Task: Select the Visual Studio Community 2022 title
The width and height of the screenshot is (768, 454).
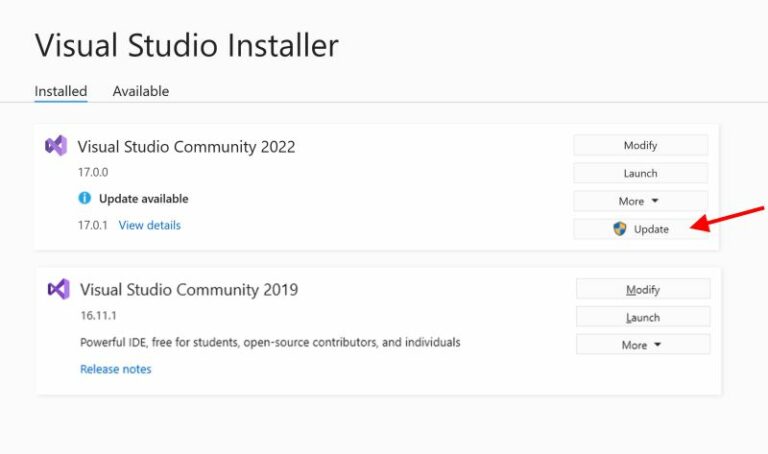Action: (x=187, y=147)
